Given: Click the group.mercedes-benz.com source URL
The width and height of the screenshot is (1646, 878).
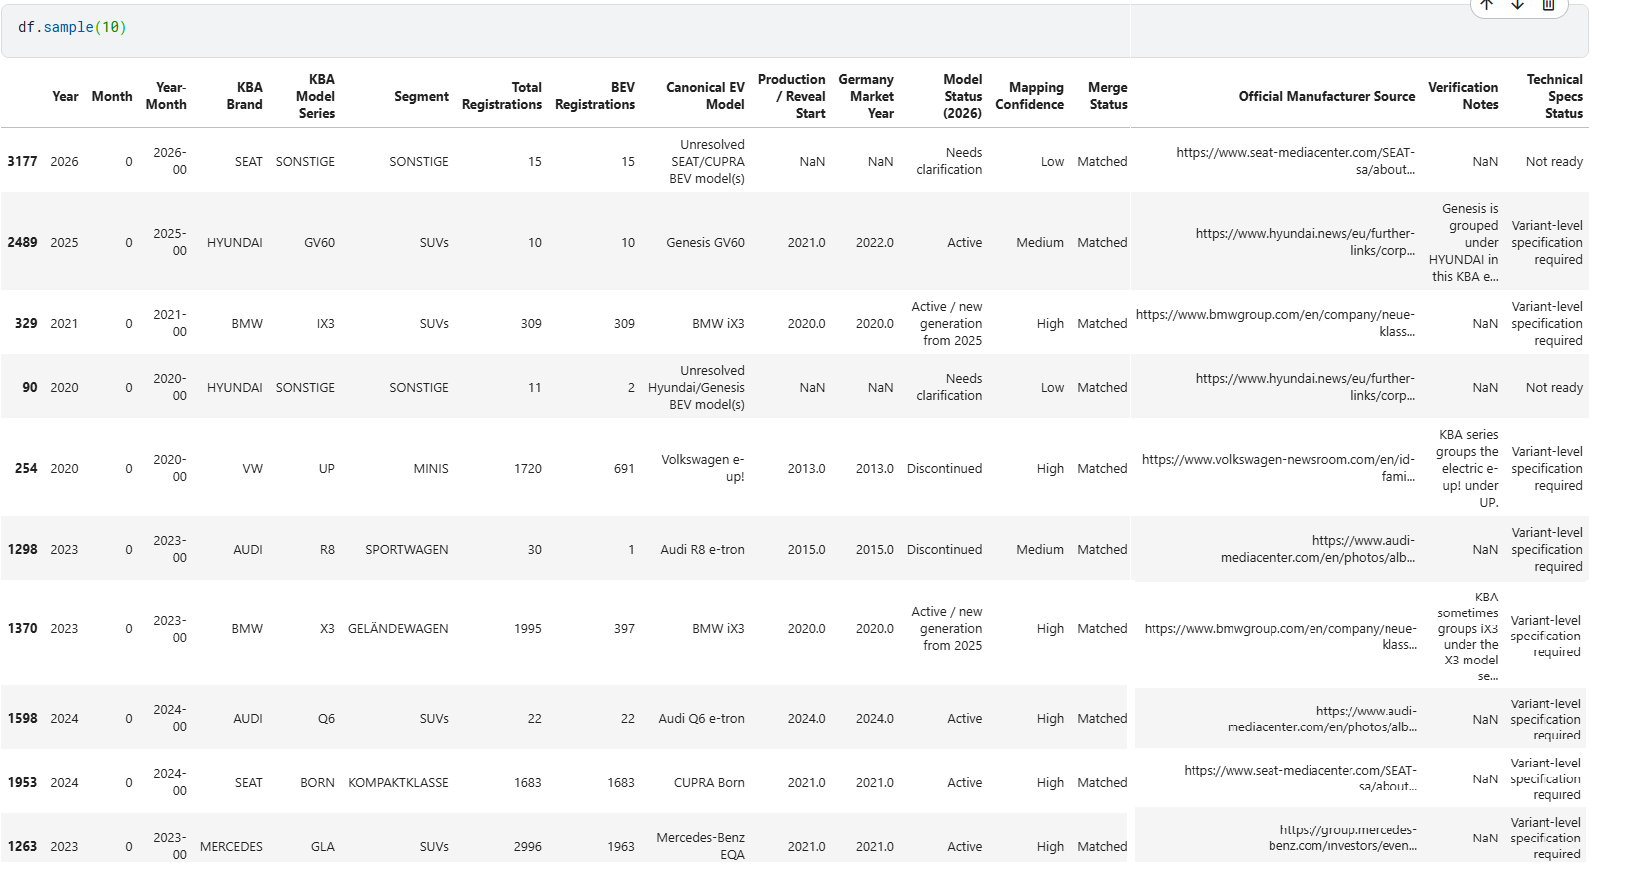Looking at the screenshot, I should click(x=1343, y=838).
